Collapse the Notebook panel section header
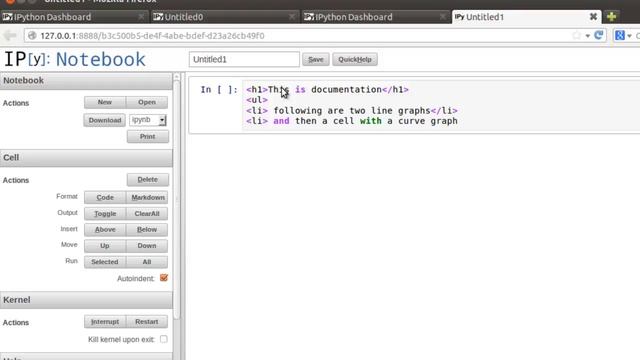 tap(86, 80)
